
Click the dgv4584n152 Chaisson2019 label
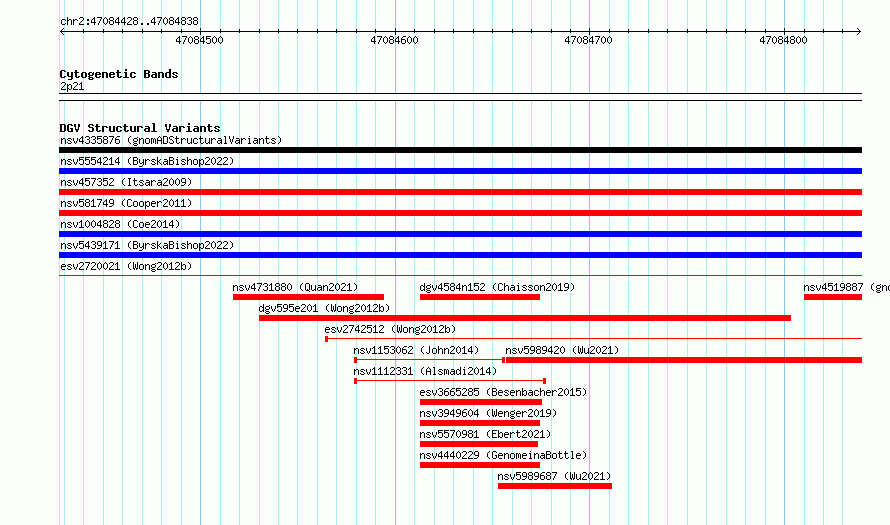(497, 287)
